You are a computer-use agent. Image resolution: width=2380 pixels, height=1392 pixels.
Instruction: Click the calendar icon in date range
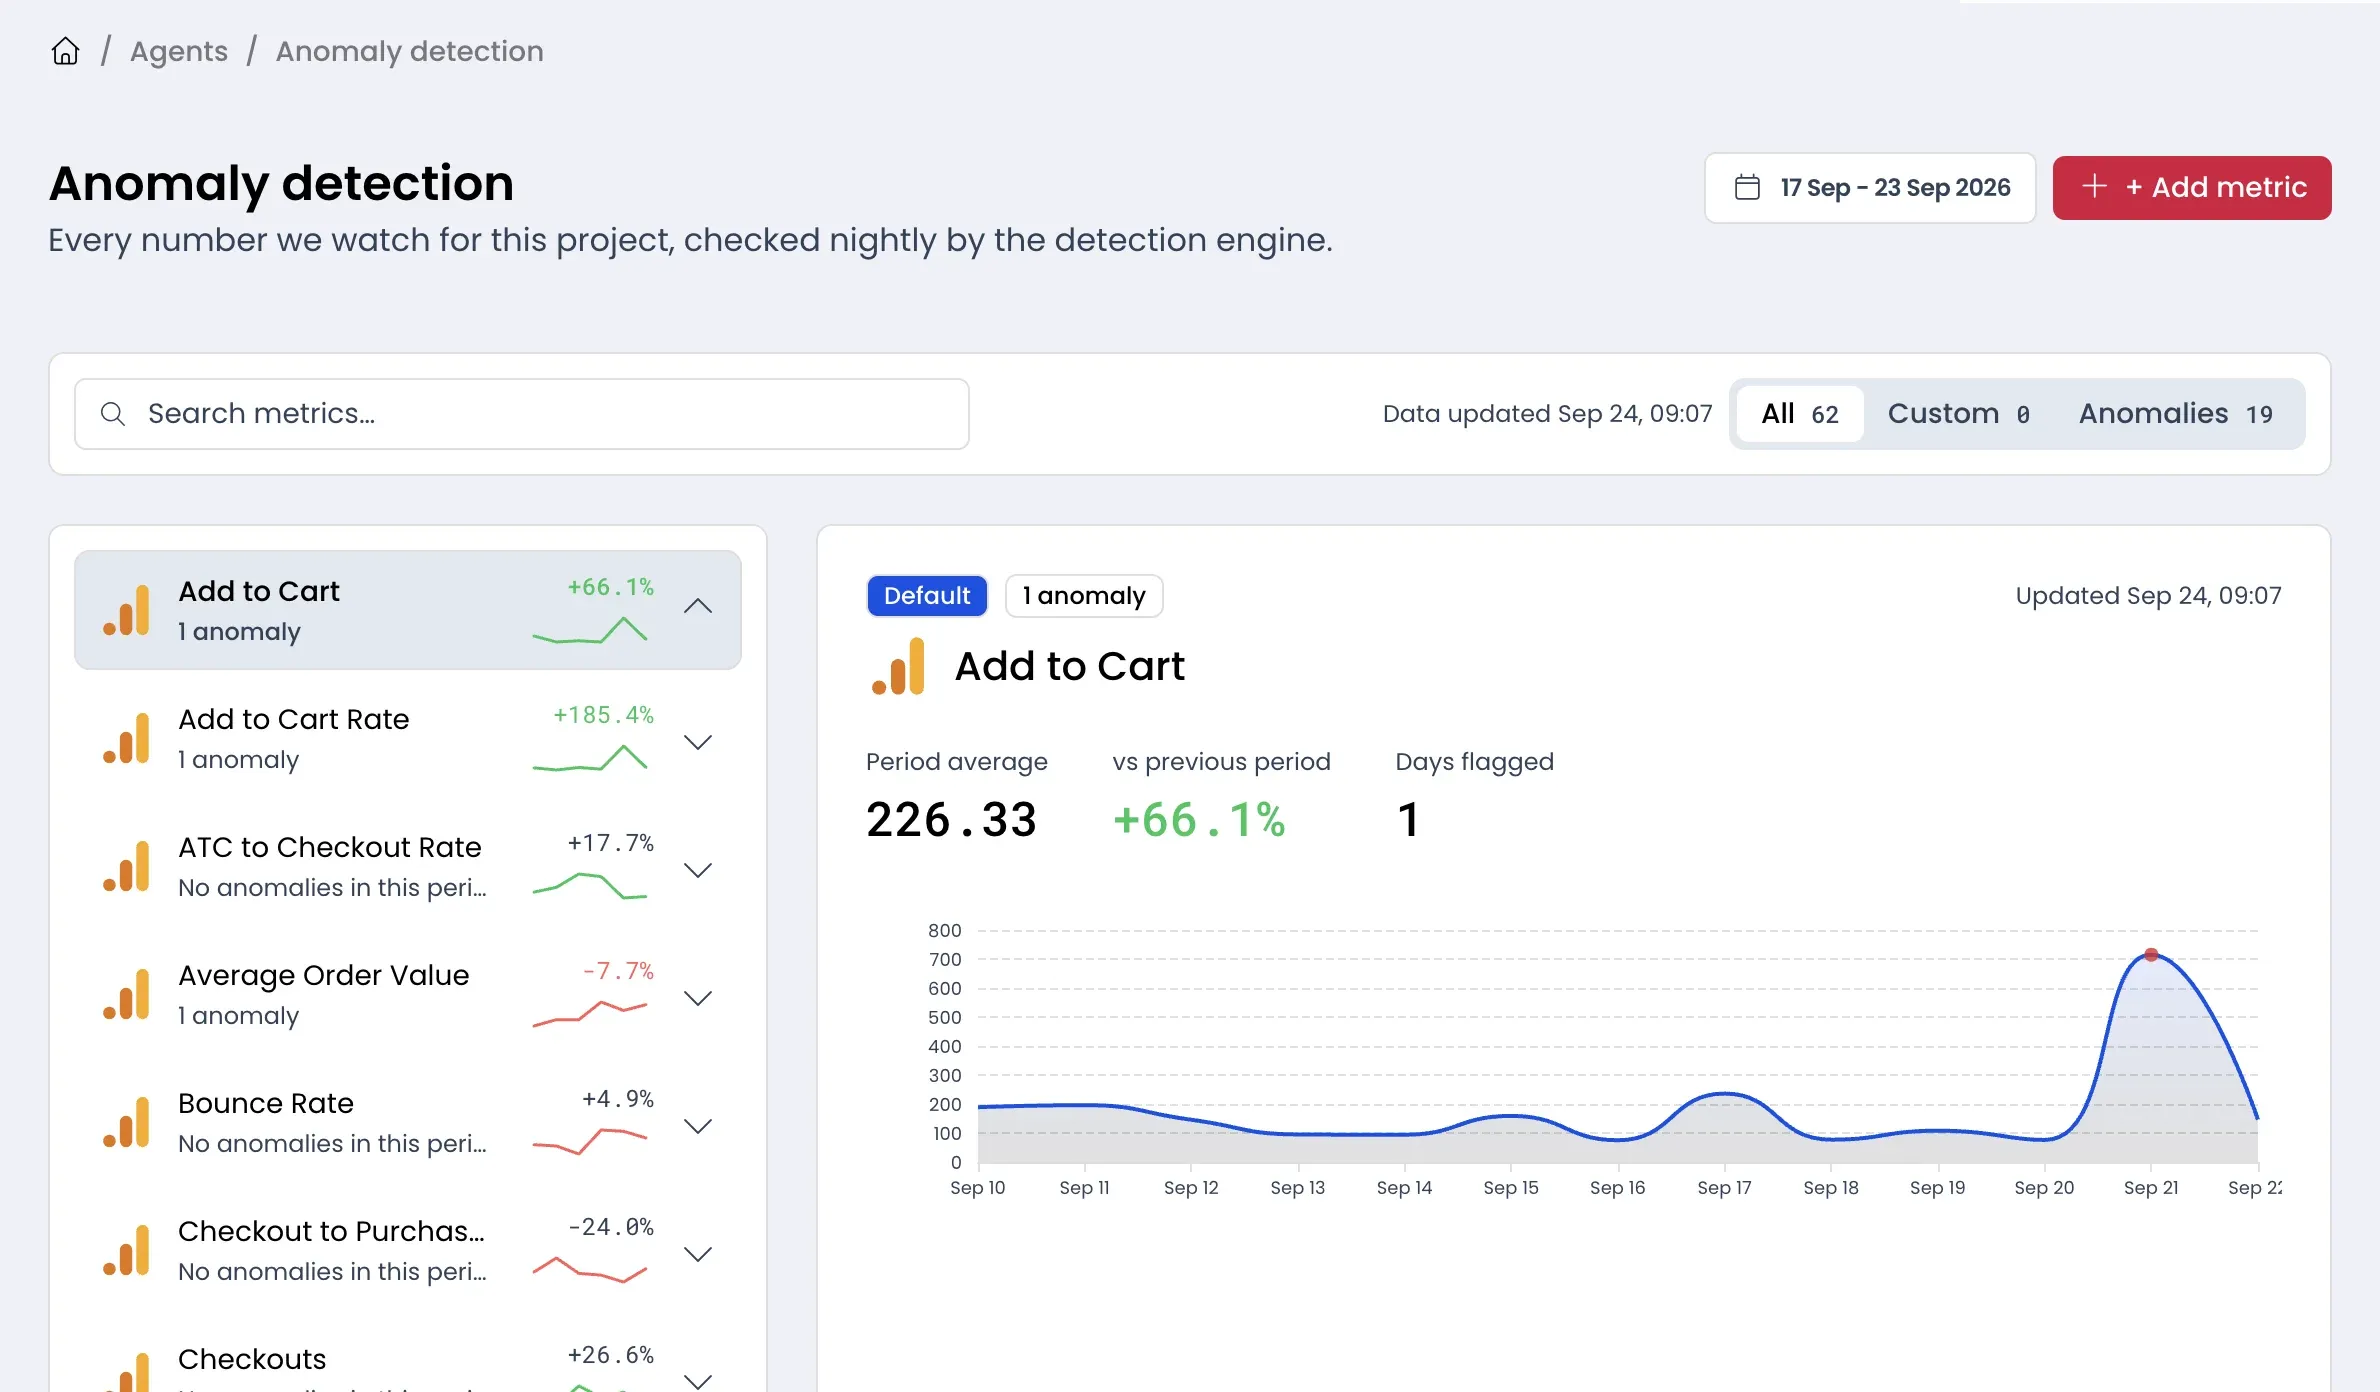1747,188
